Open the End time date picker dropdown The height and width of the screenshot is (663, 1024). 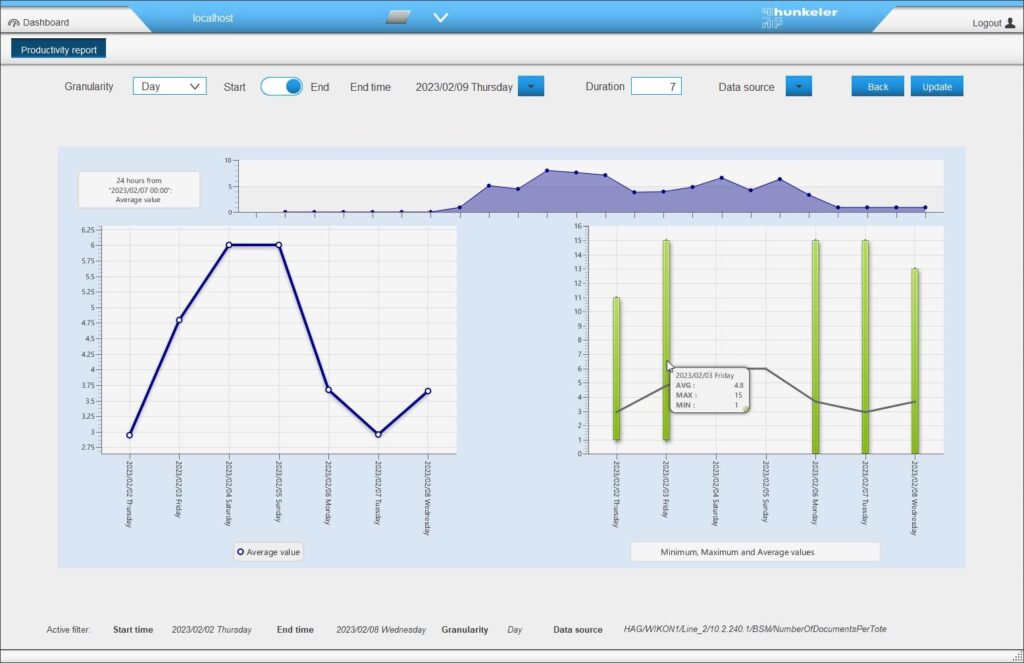pos(531,86)
